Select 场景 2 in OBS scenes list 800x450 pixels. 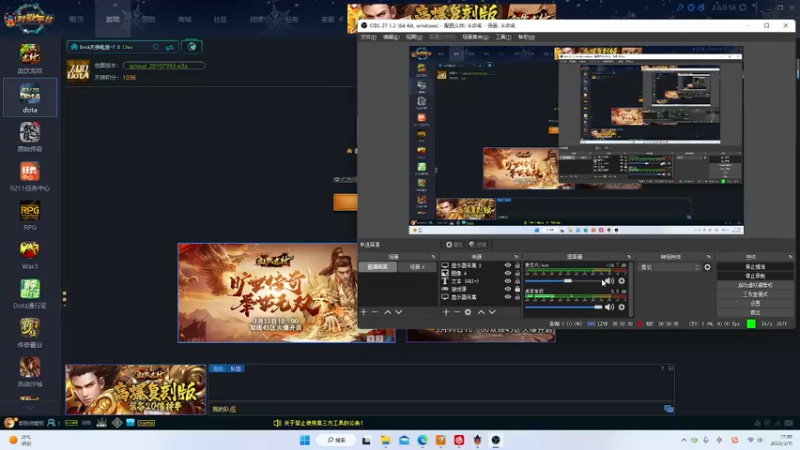pos(417,267)
